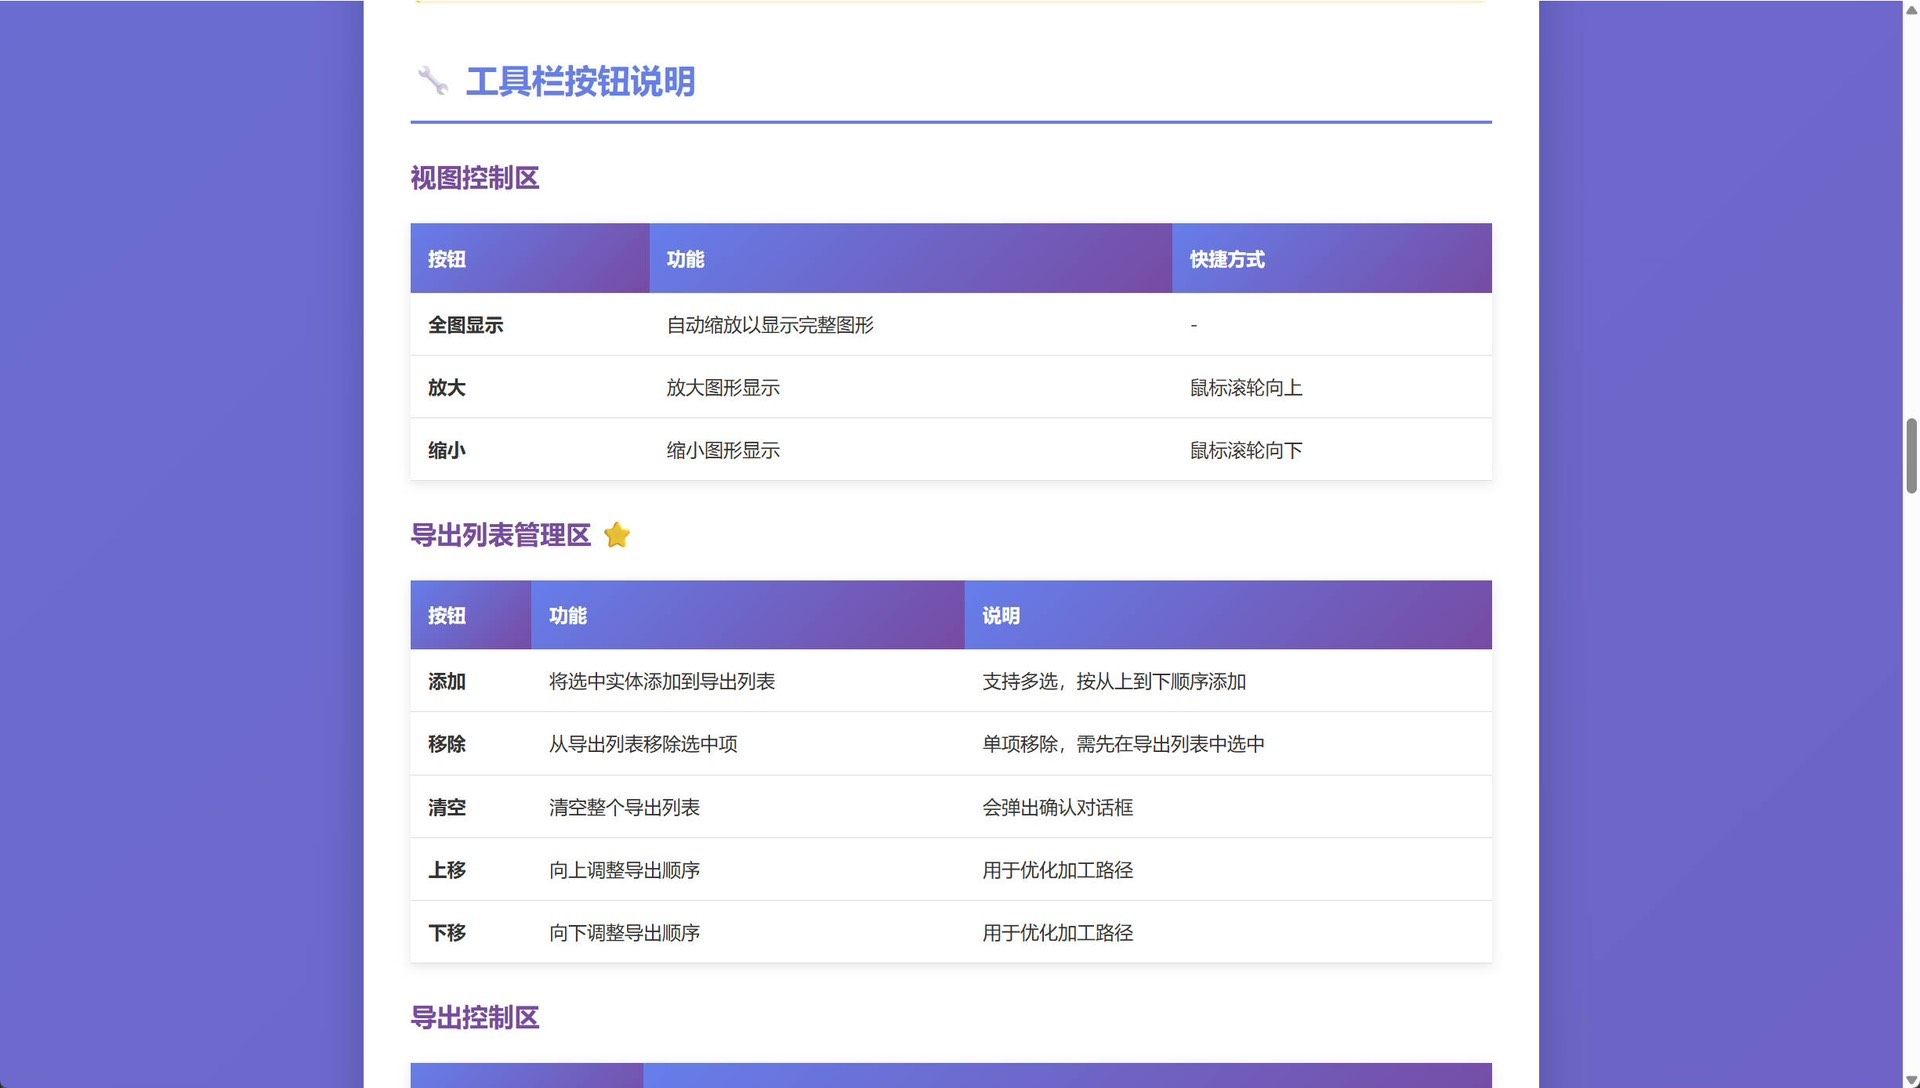This screenshot has width=1920, height=1088.
Task: Click the 下移 row label
Action: [x=446, y=933]
